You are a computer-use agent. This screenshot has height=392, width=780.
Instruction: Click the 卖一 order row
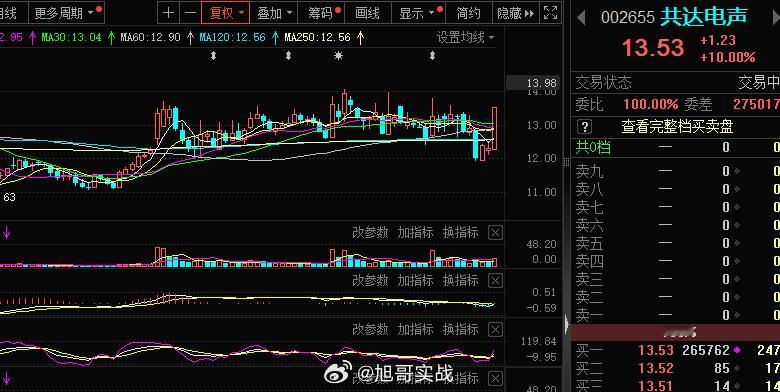click(677, 315)
